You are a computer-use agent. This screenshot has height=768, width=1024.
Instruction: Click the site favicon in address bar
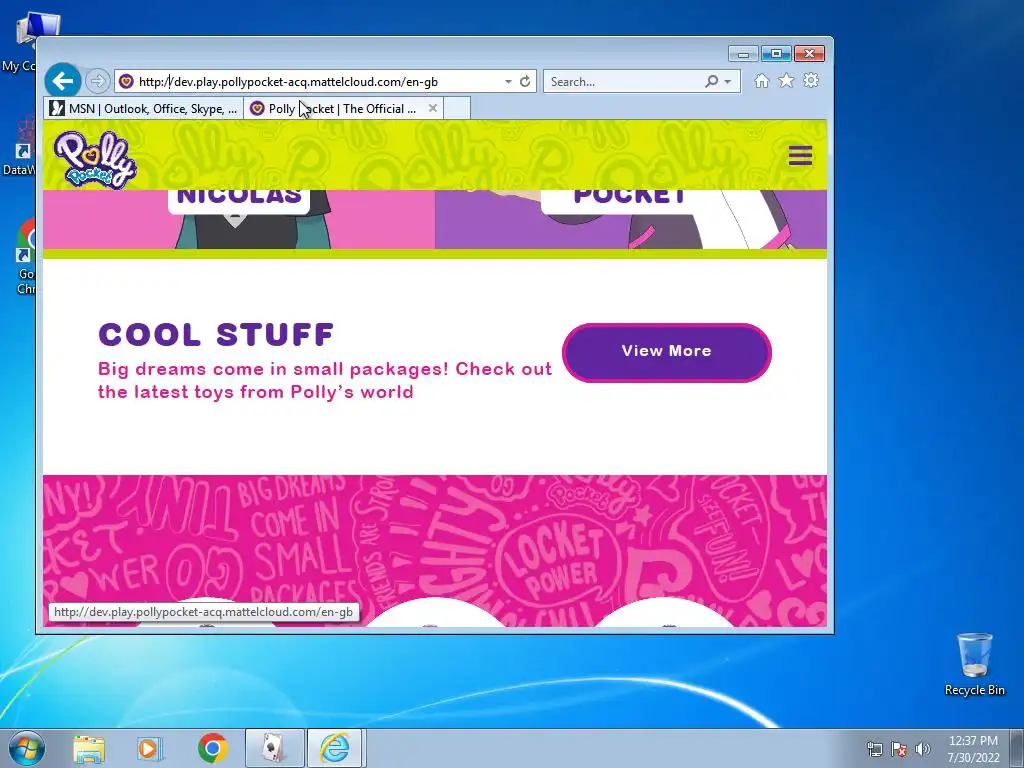(126, 82)
